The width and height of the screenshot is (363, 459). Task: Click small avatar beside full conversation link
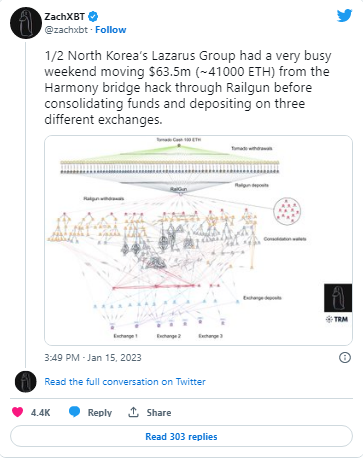26,382
